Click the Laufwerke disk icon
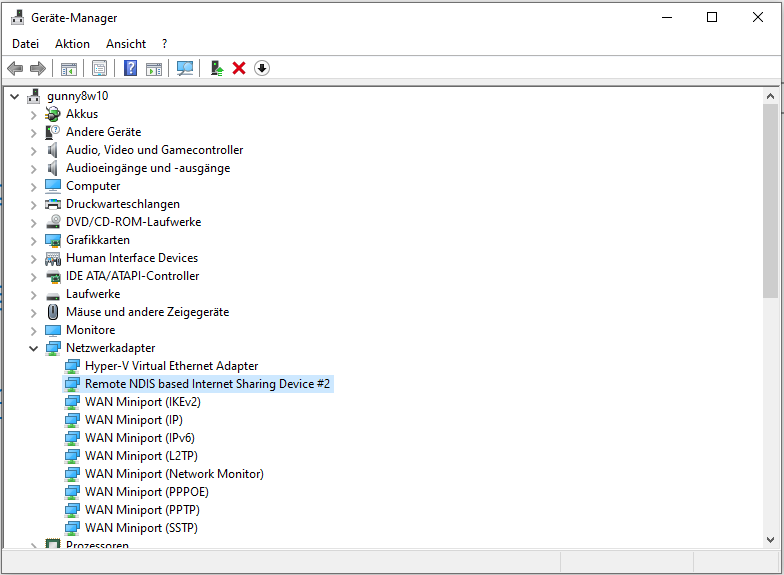 tap(52, 295)
